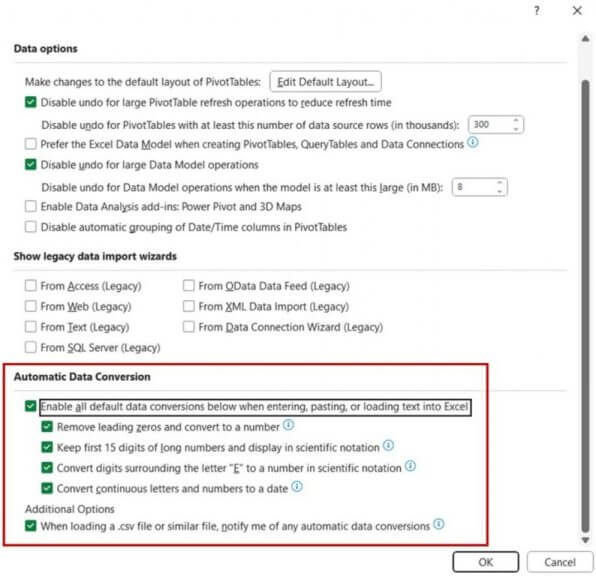Close the options dialog with X
596x576 pixels.
(577, 11)
